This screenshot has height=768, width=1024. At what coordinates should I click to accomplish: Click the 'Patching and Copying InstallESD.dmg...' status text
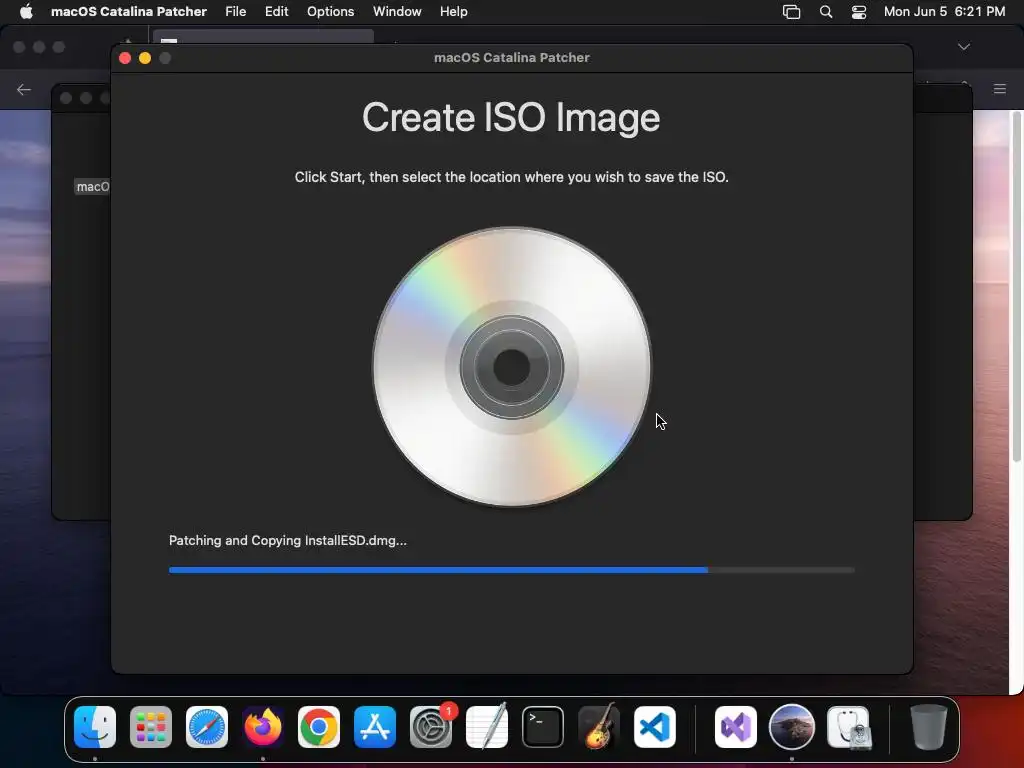point(287,541)
